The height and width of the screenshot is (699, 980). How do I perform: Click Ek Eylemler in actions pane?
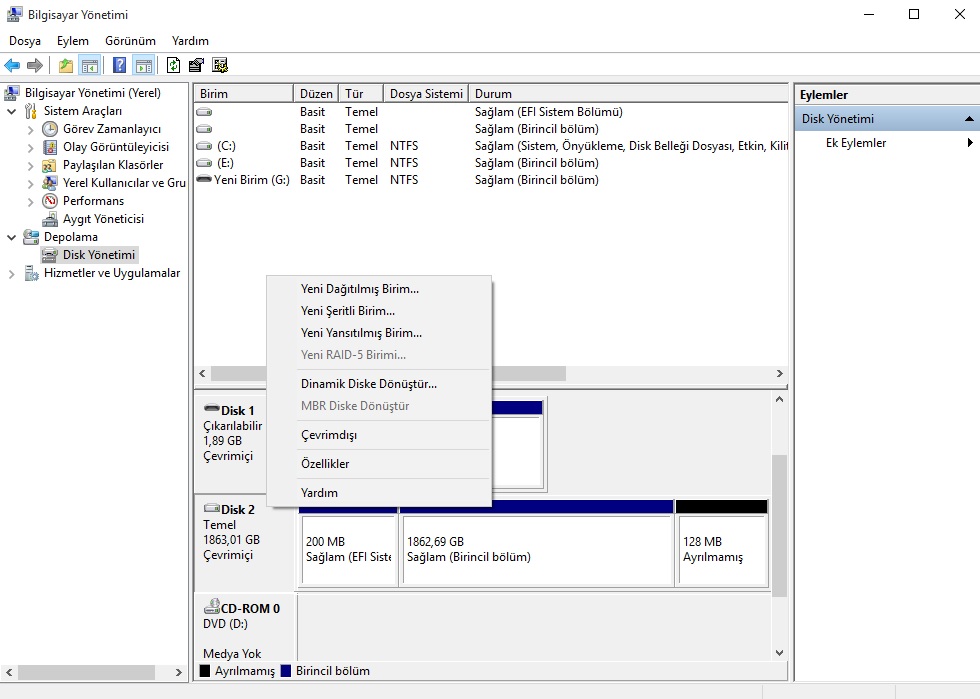tap(856, 143)
